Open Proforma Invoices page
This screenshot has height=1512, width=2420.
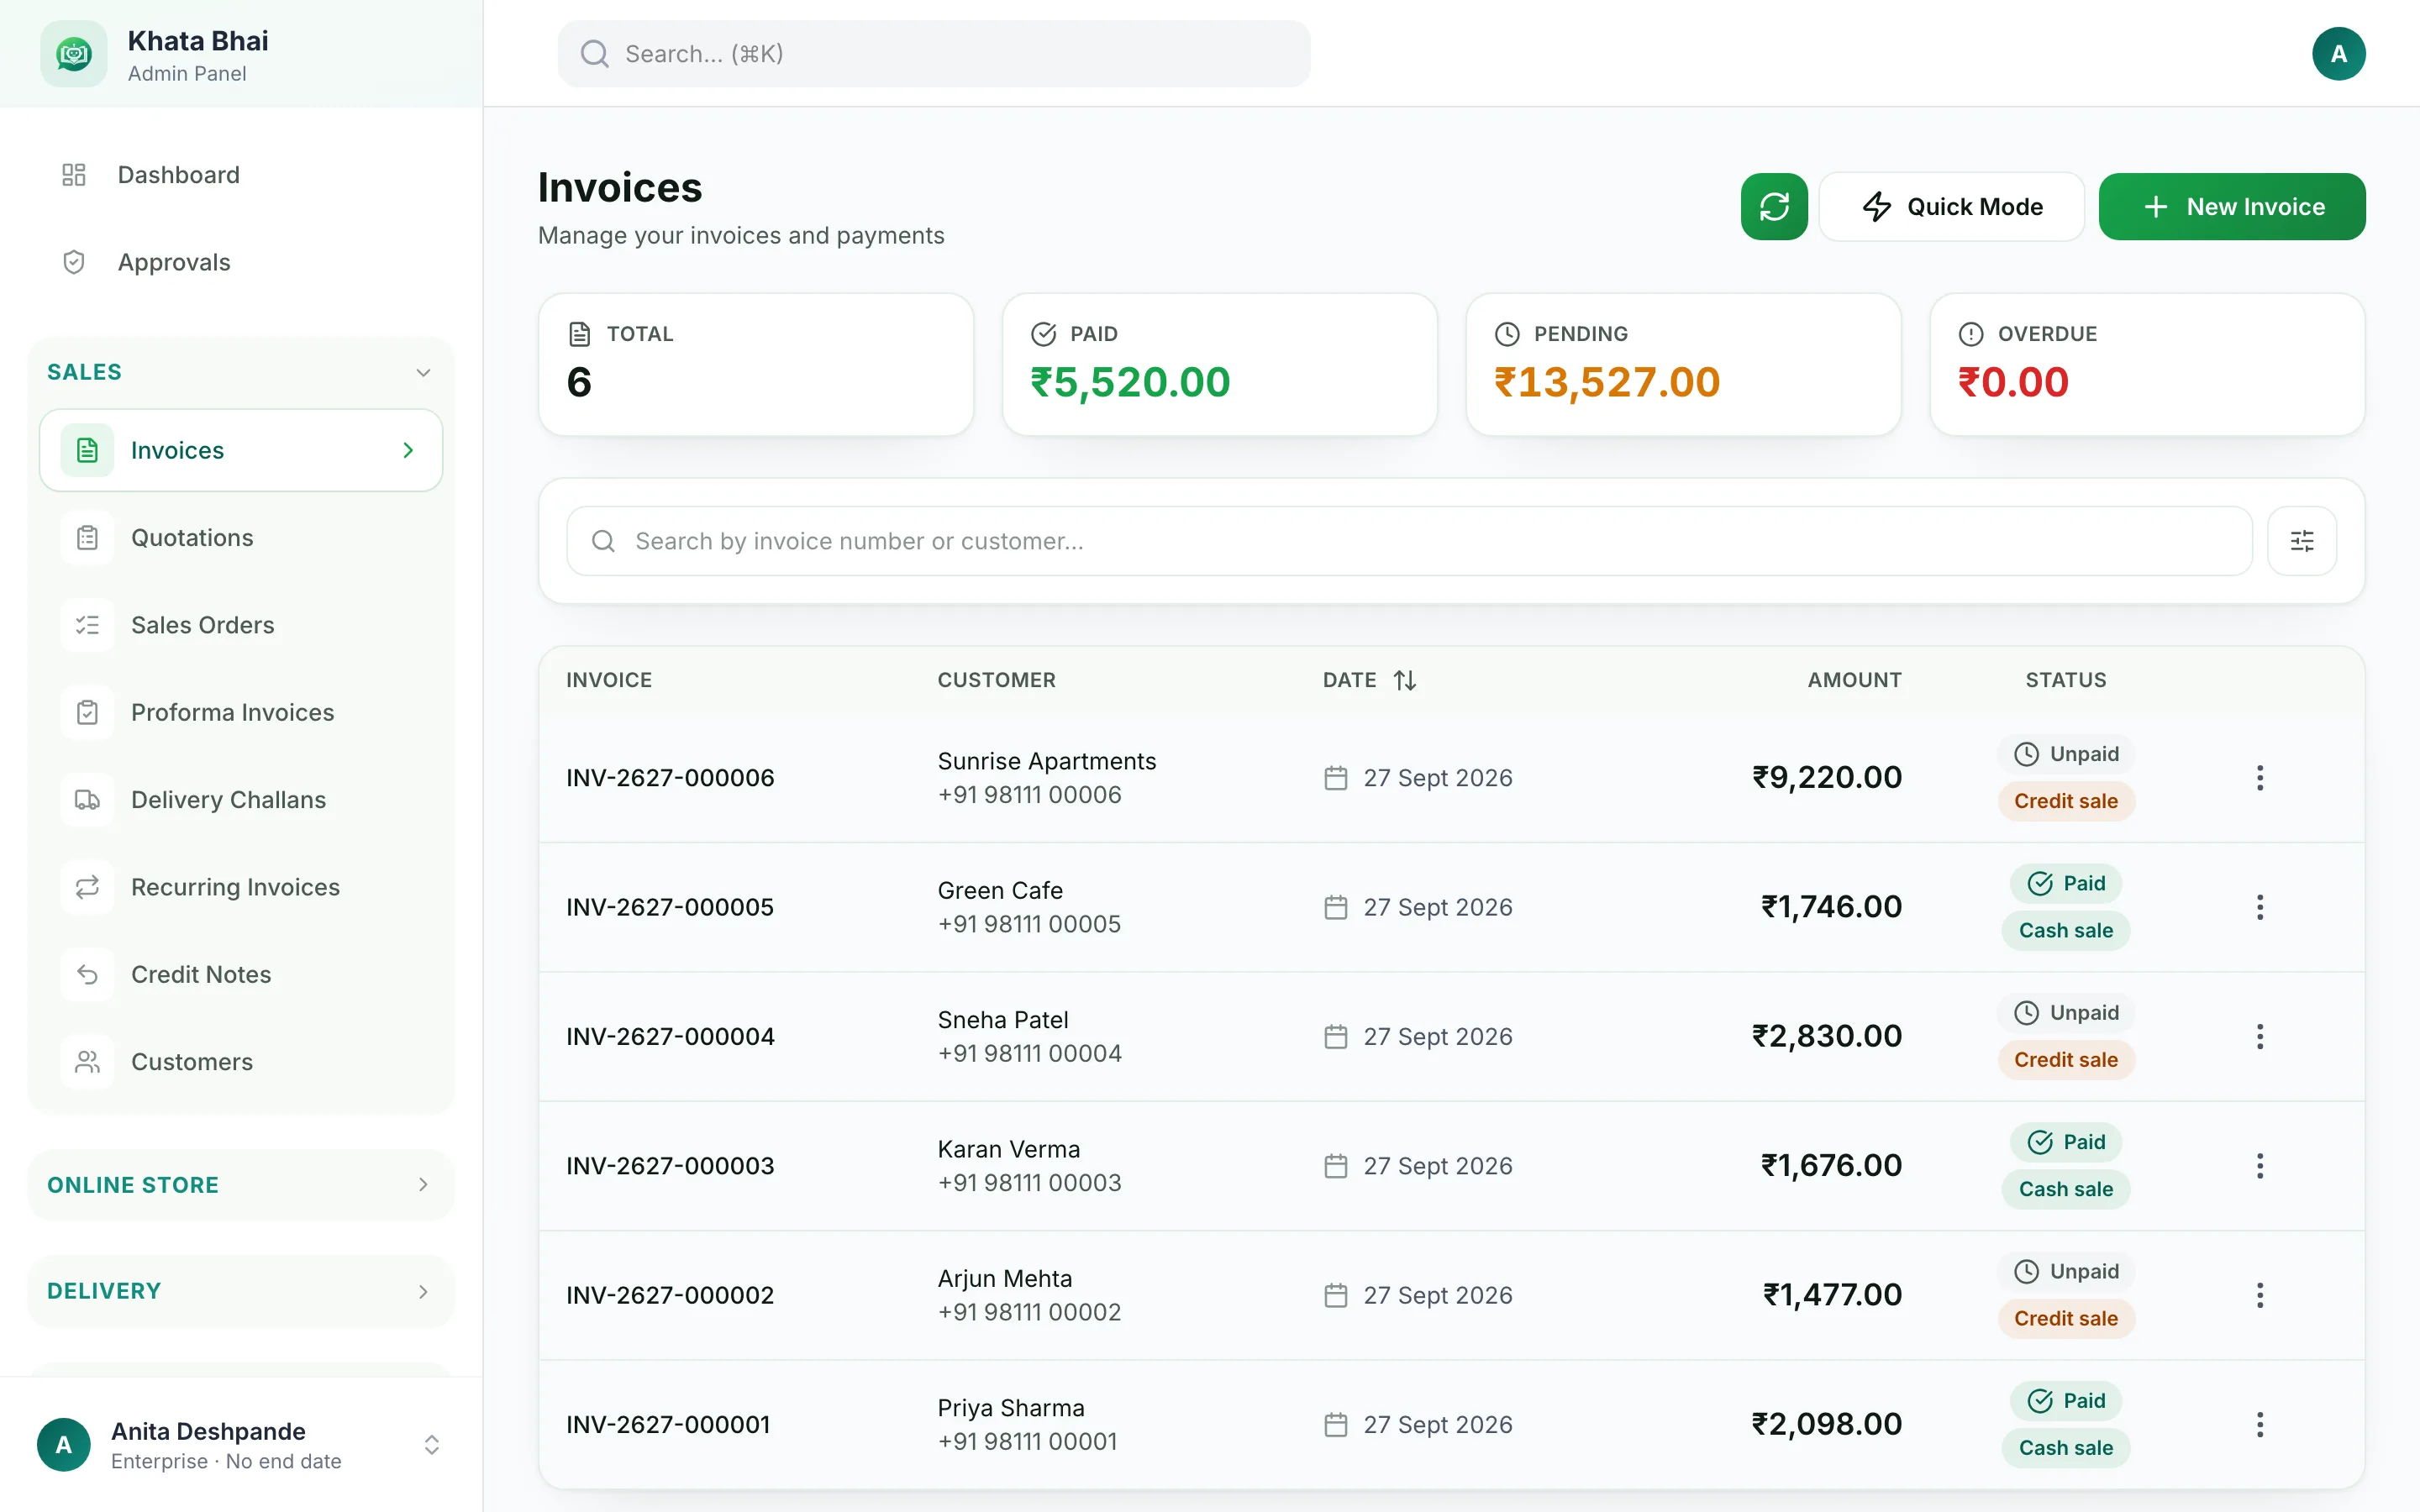[x=240, y=713]
